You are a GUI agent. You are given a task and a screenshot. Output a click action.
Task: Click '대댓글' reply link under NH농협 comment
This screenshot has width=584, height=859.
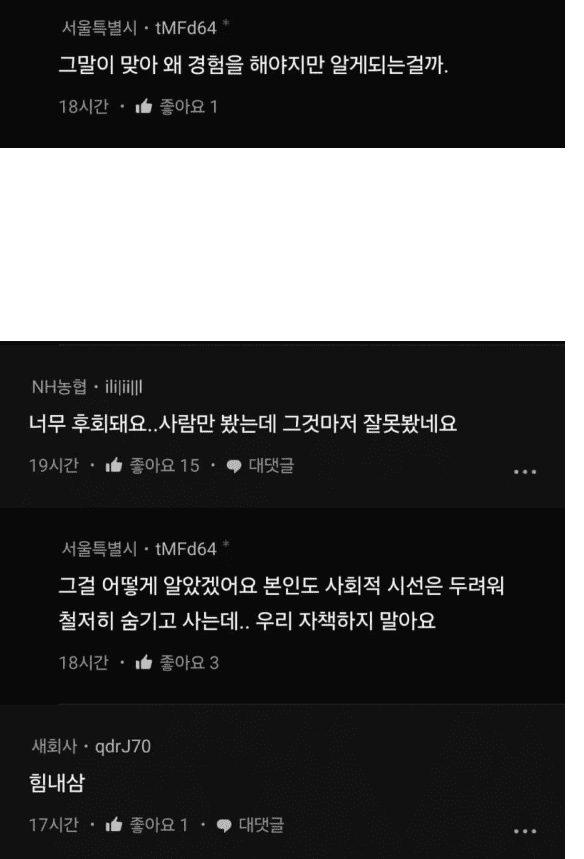(x=271, y=465)
